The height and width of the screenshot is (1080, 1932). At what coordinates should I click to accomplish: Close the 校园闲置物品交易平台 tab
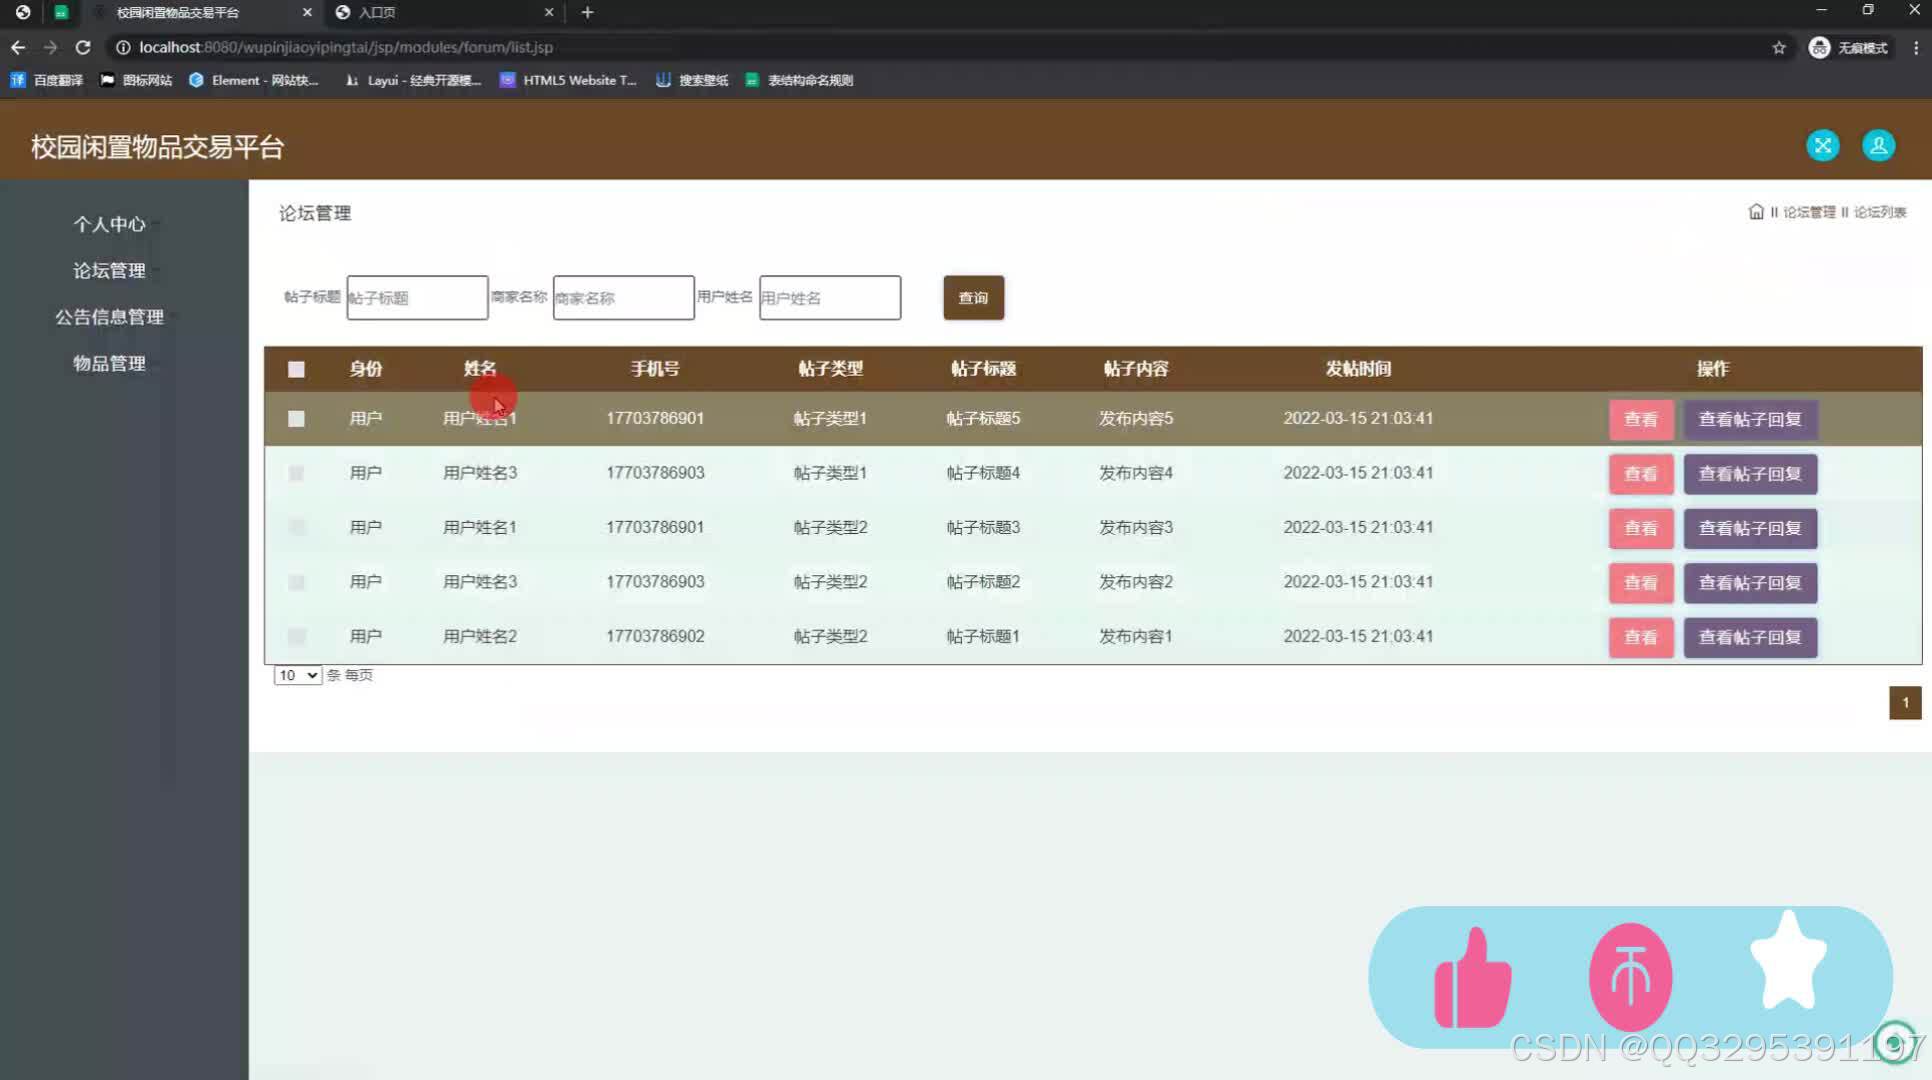click(x=307, y=12)
